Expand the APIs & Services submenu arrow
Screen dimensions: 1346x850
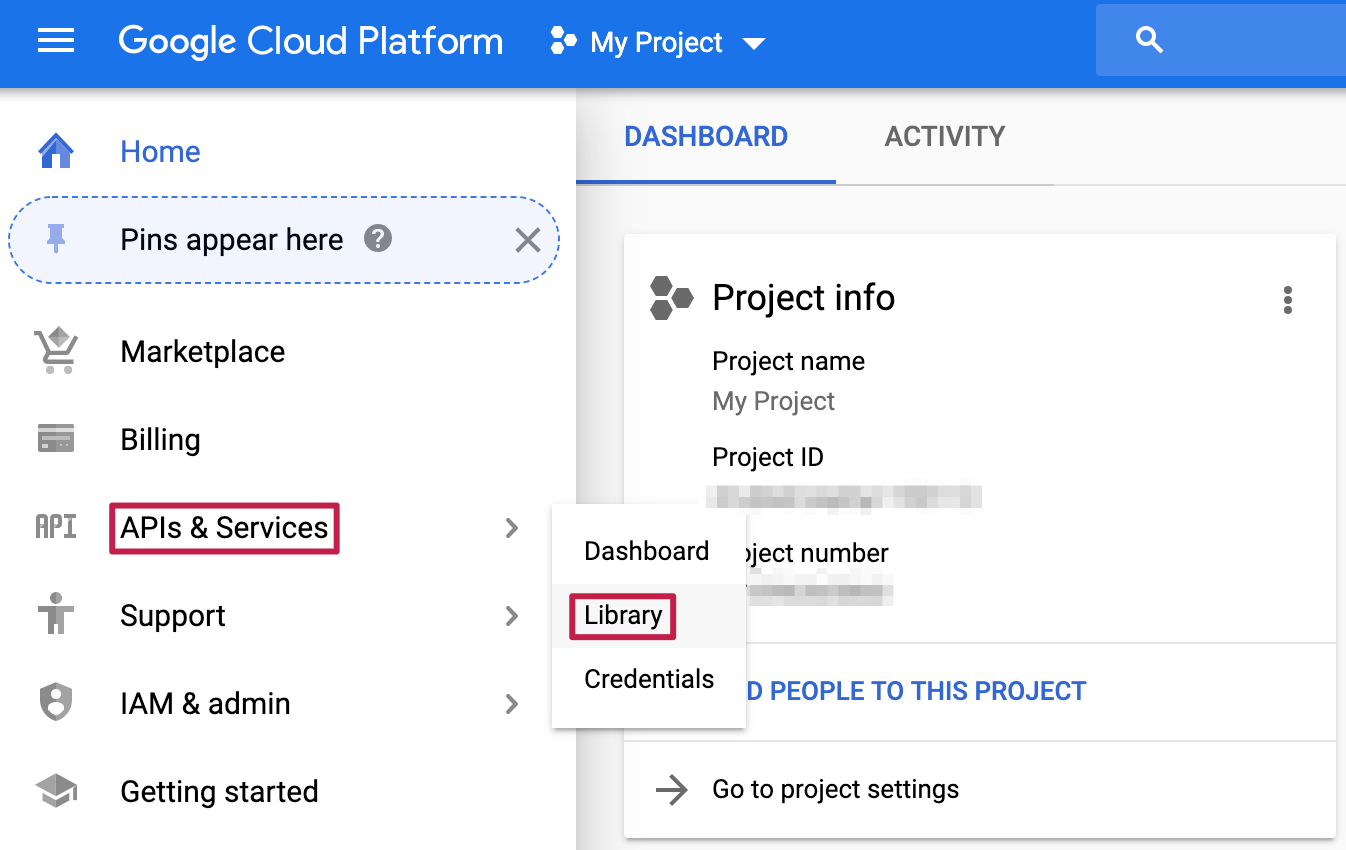[x=512, y=527]
